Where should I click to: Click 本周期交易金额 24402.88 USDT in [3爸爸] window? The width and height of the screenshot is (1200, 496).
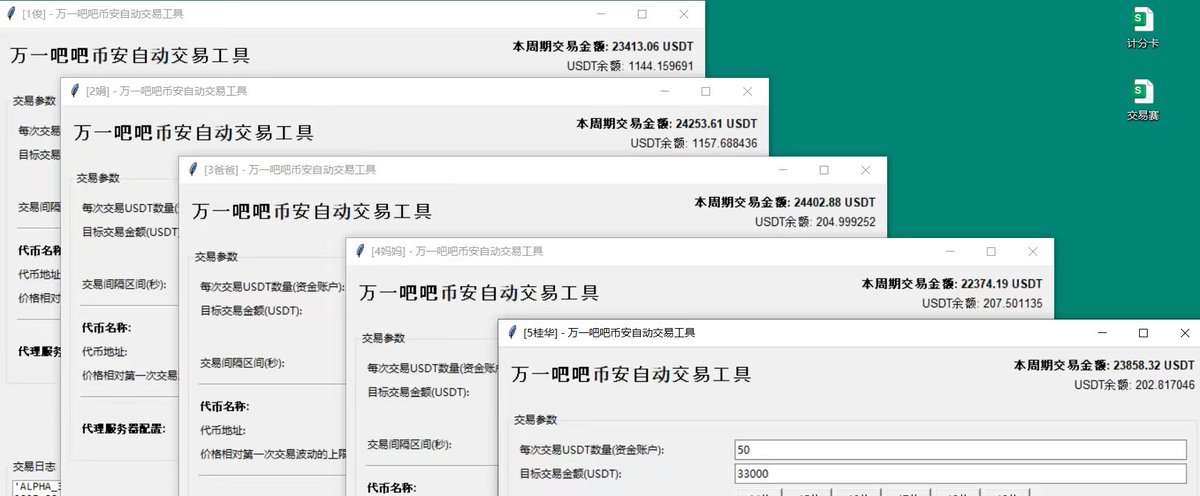click(x=785, y=202)
